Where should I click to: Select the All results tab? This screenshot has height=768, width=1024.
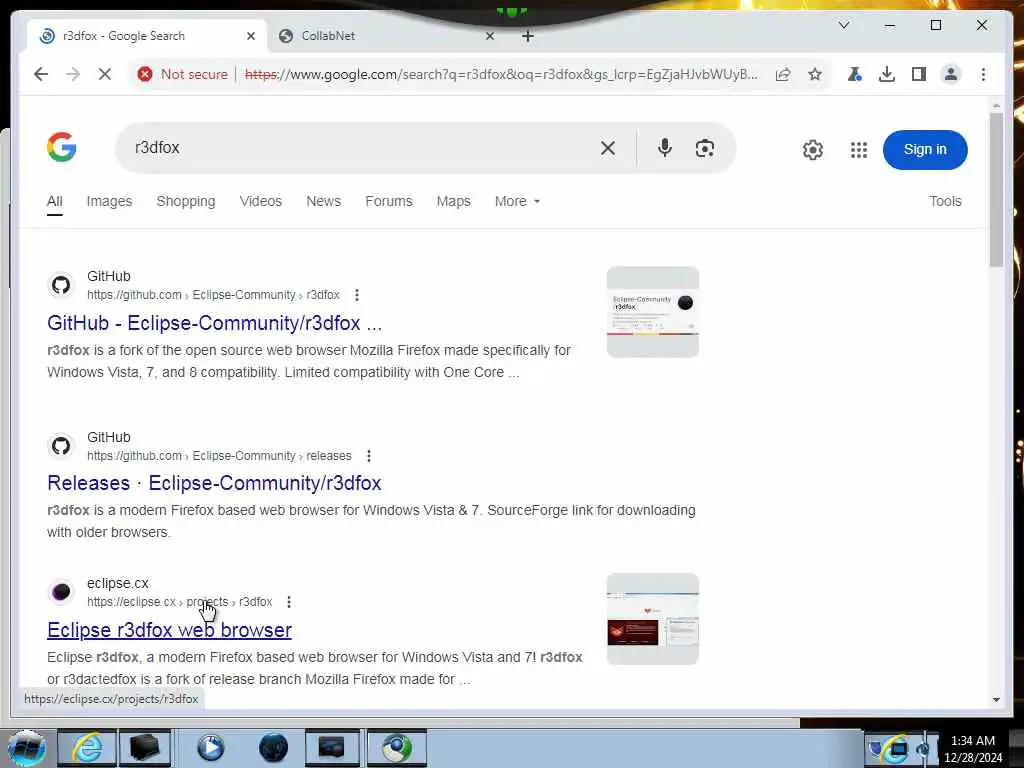55,201
